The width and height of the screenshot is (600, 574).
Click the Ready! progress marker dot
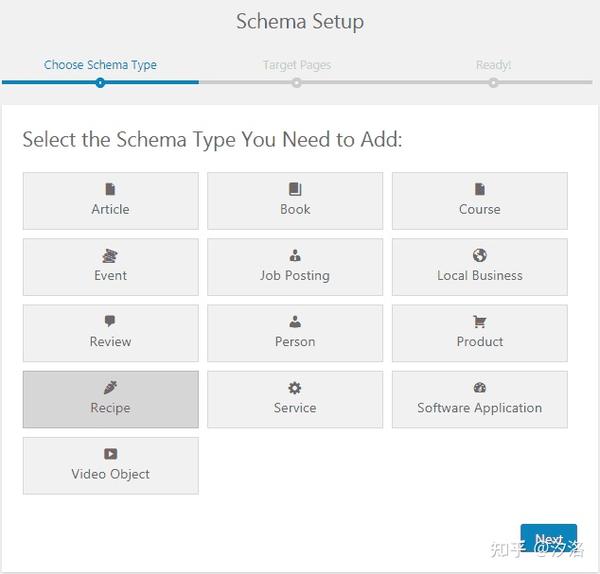click(493, 83)
